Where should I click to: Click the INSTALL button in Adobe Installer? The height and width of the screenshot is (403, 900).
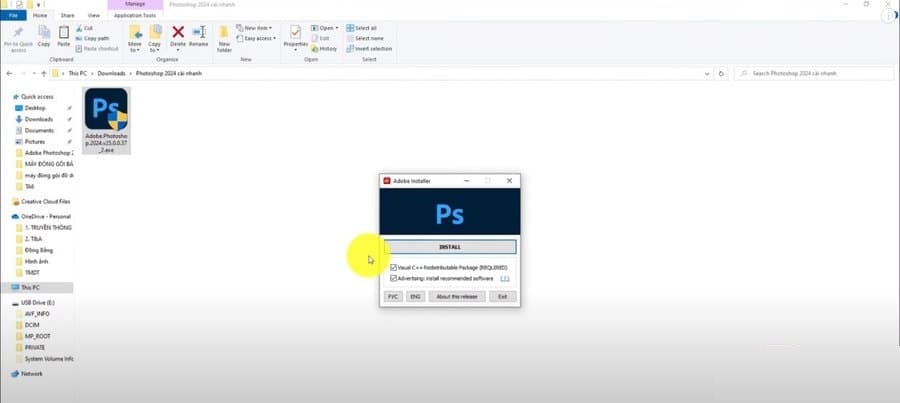pyautogui.click(x=450, y=247)
